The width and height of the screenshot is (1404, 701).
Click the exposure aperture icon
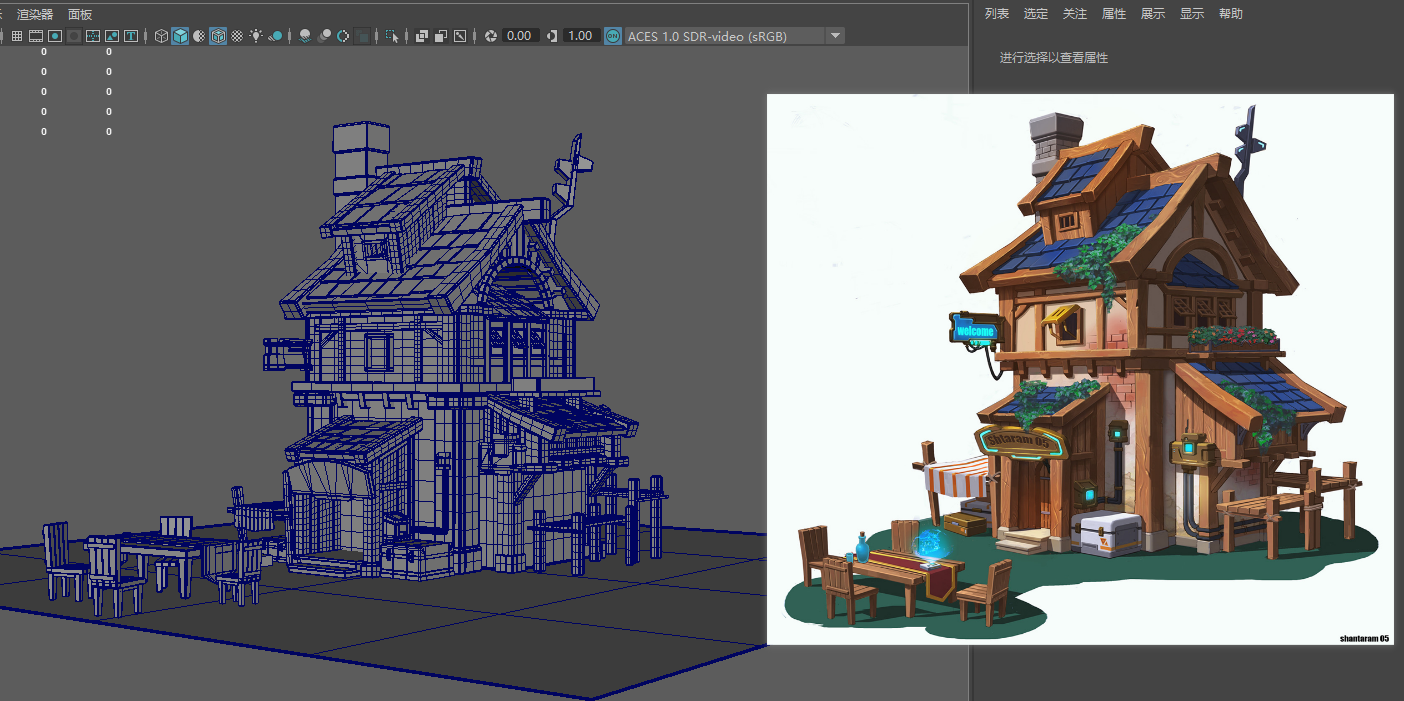point(491,36)
